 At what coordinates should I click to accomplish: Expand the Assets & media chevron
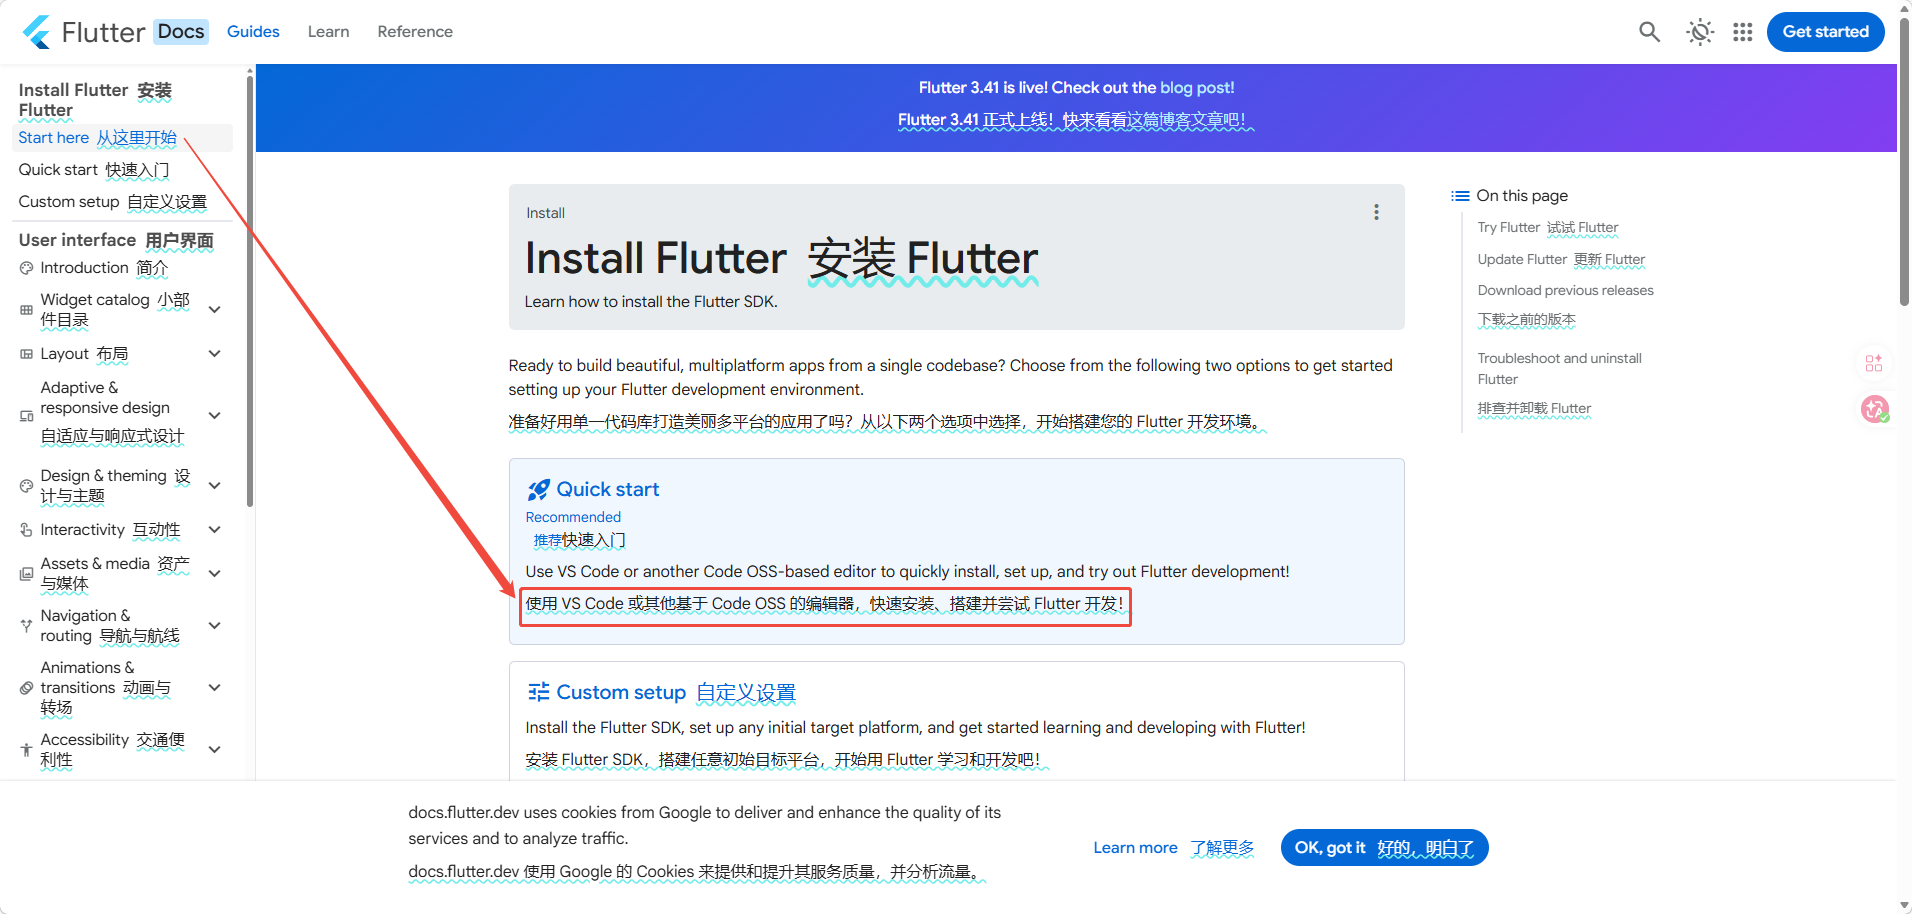click(214, 574)
